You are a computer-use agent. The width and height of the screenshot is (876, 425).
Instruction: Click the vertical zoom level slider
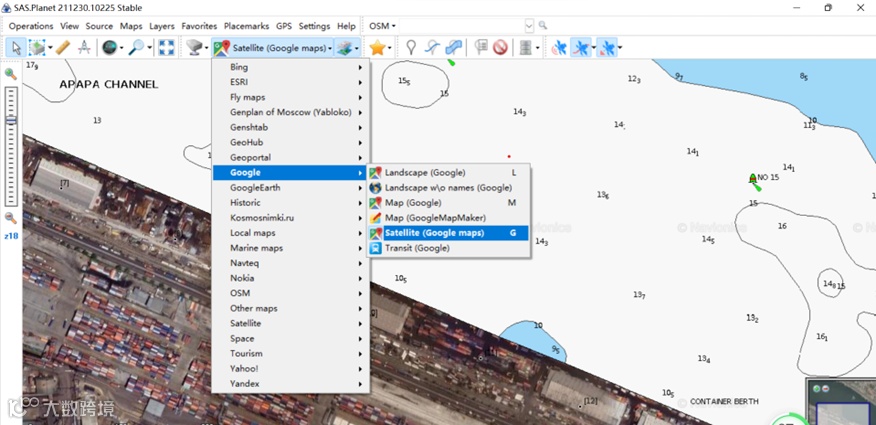point(11,146)
